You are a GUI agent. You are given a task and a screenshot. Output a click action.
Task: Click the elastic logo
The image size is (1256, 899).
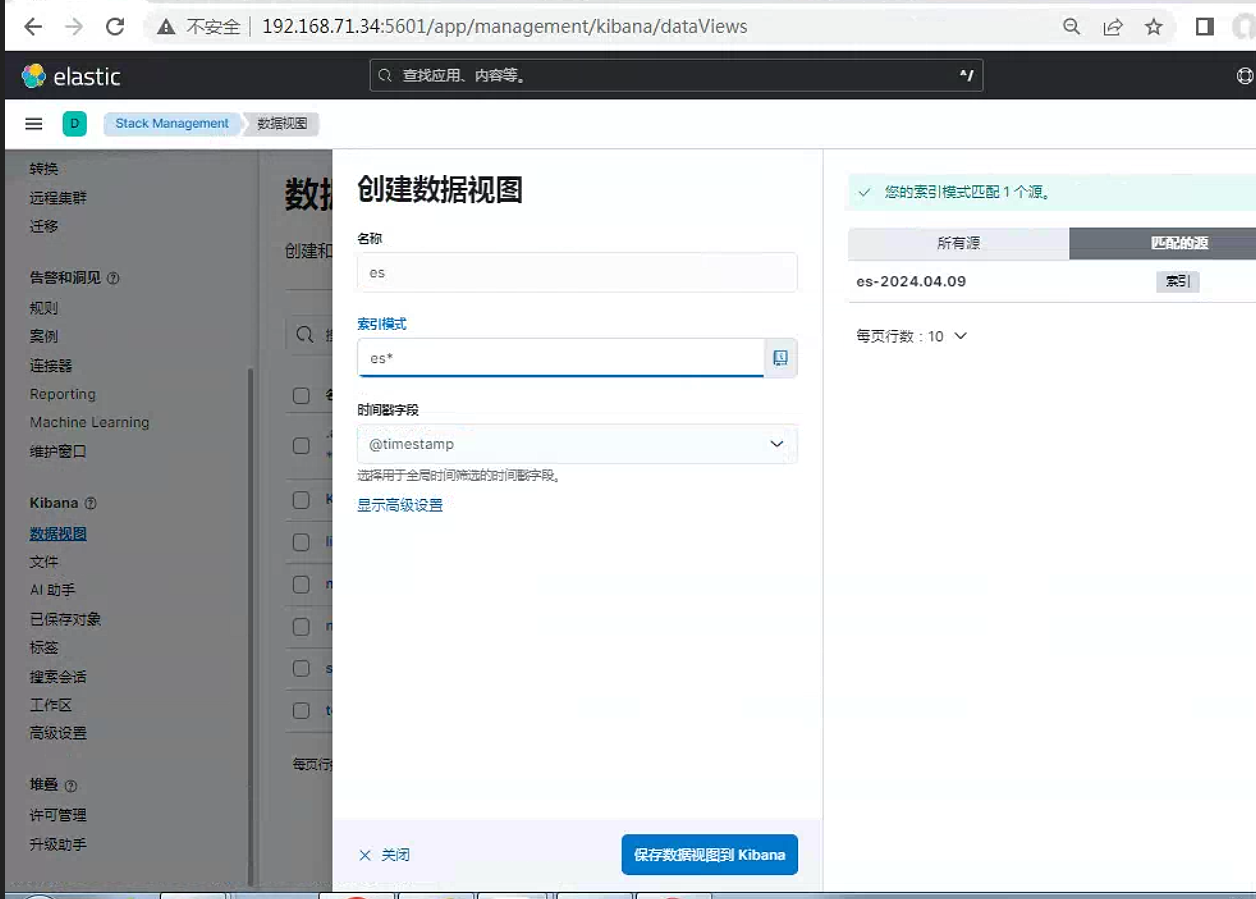pyautogui.click(x=71, y=76)
